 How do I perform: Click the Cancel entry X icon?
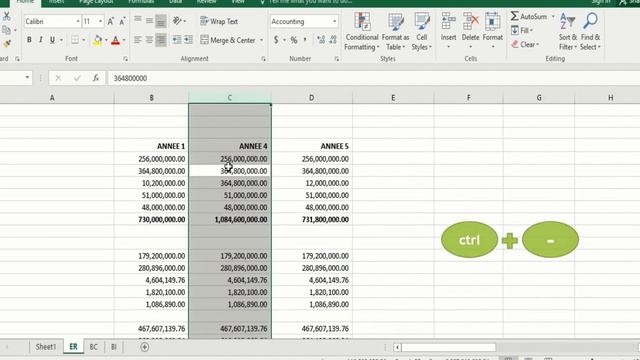coord(58,78)
